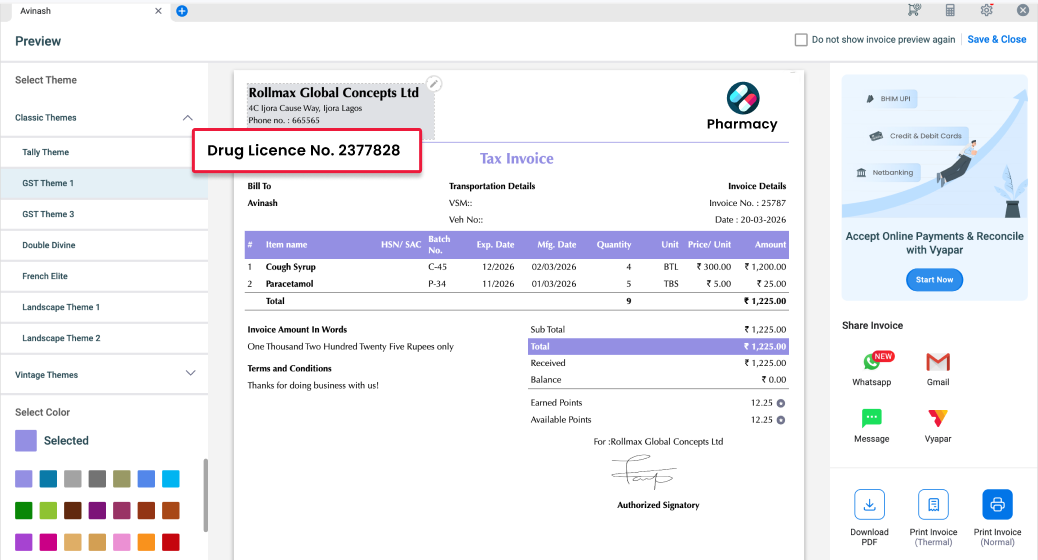
Task: Close the Avinash tab
Action: [x=158, y=11]
